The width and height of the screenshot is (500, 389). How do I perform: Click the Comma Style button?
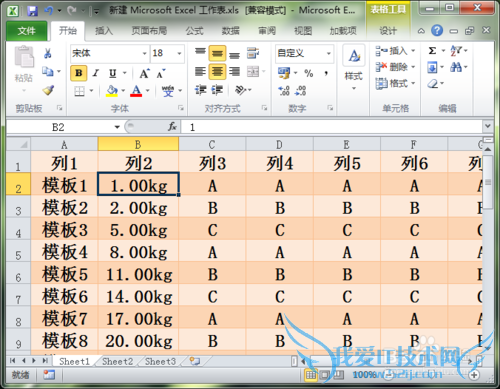tap(326, 73)
